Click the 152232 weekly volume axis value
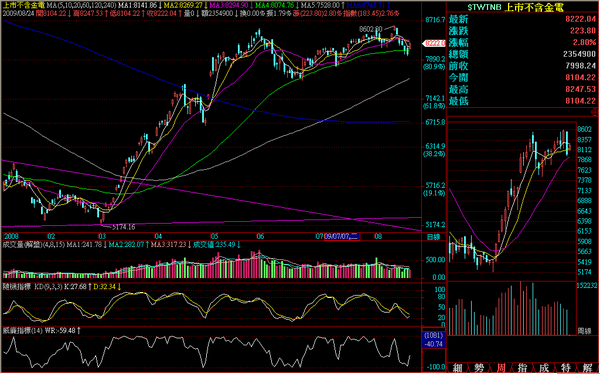This screenshot has width=600, height=374. tap(587, 286)
